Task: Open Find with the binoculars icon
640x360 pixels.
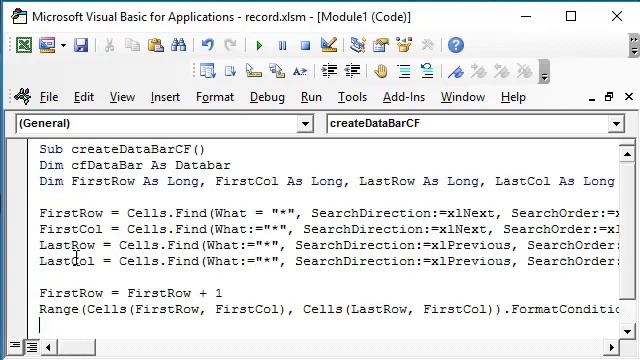Action: (x=179, y=45)
